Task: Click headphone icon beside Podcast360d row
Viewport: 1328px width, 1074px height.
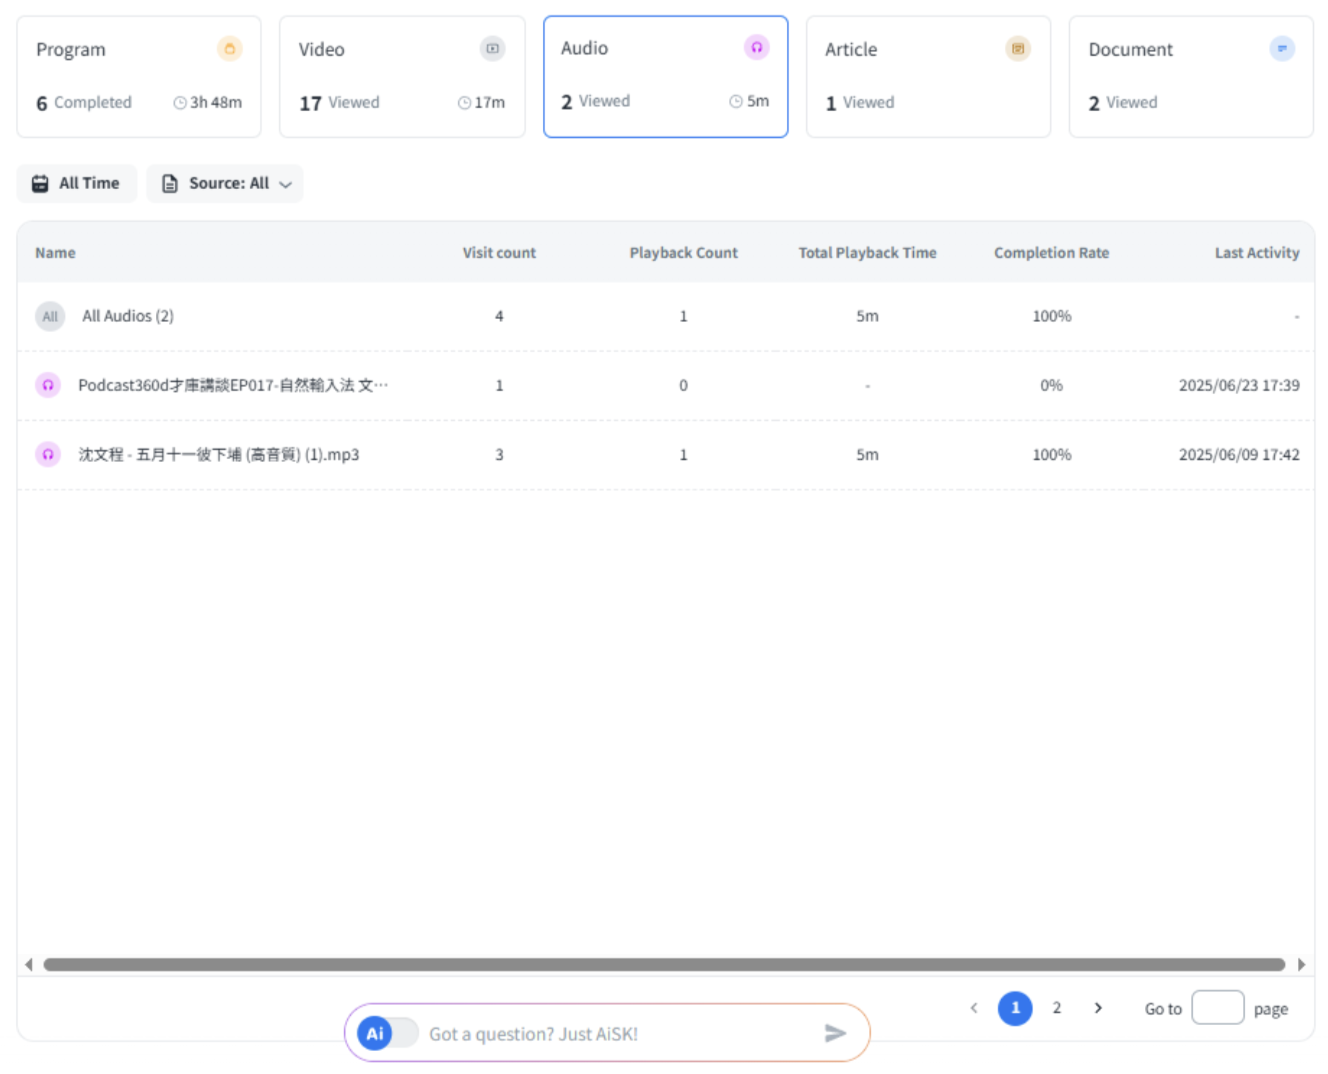Action: [48, 385]
